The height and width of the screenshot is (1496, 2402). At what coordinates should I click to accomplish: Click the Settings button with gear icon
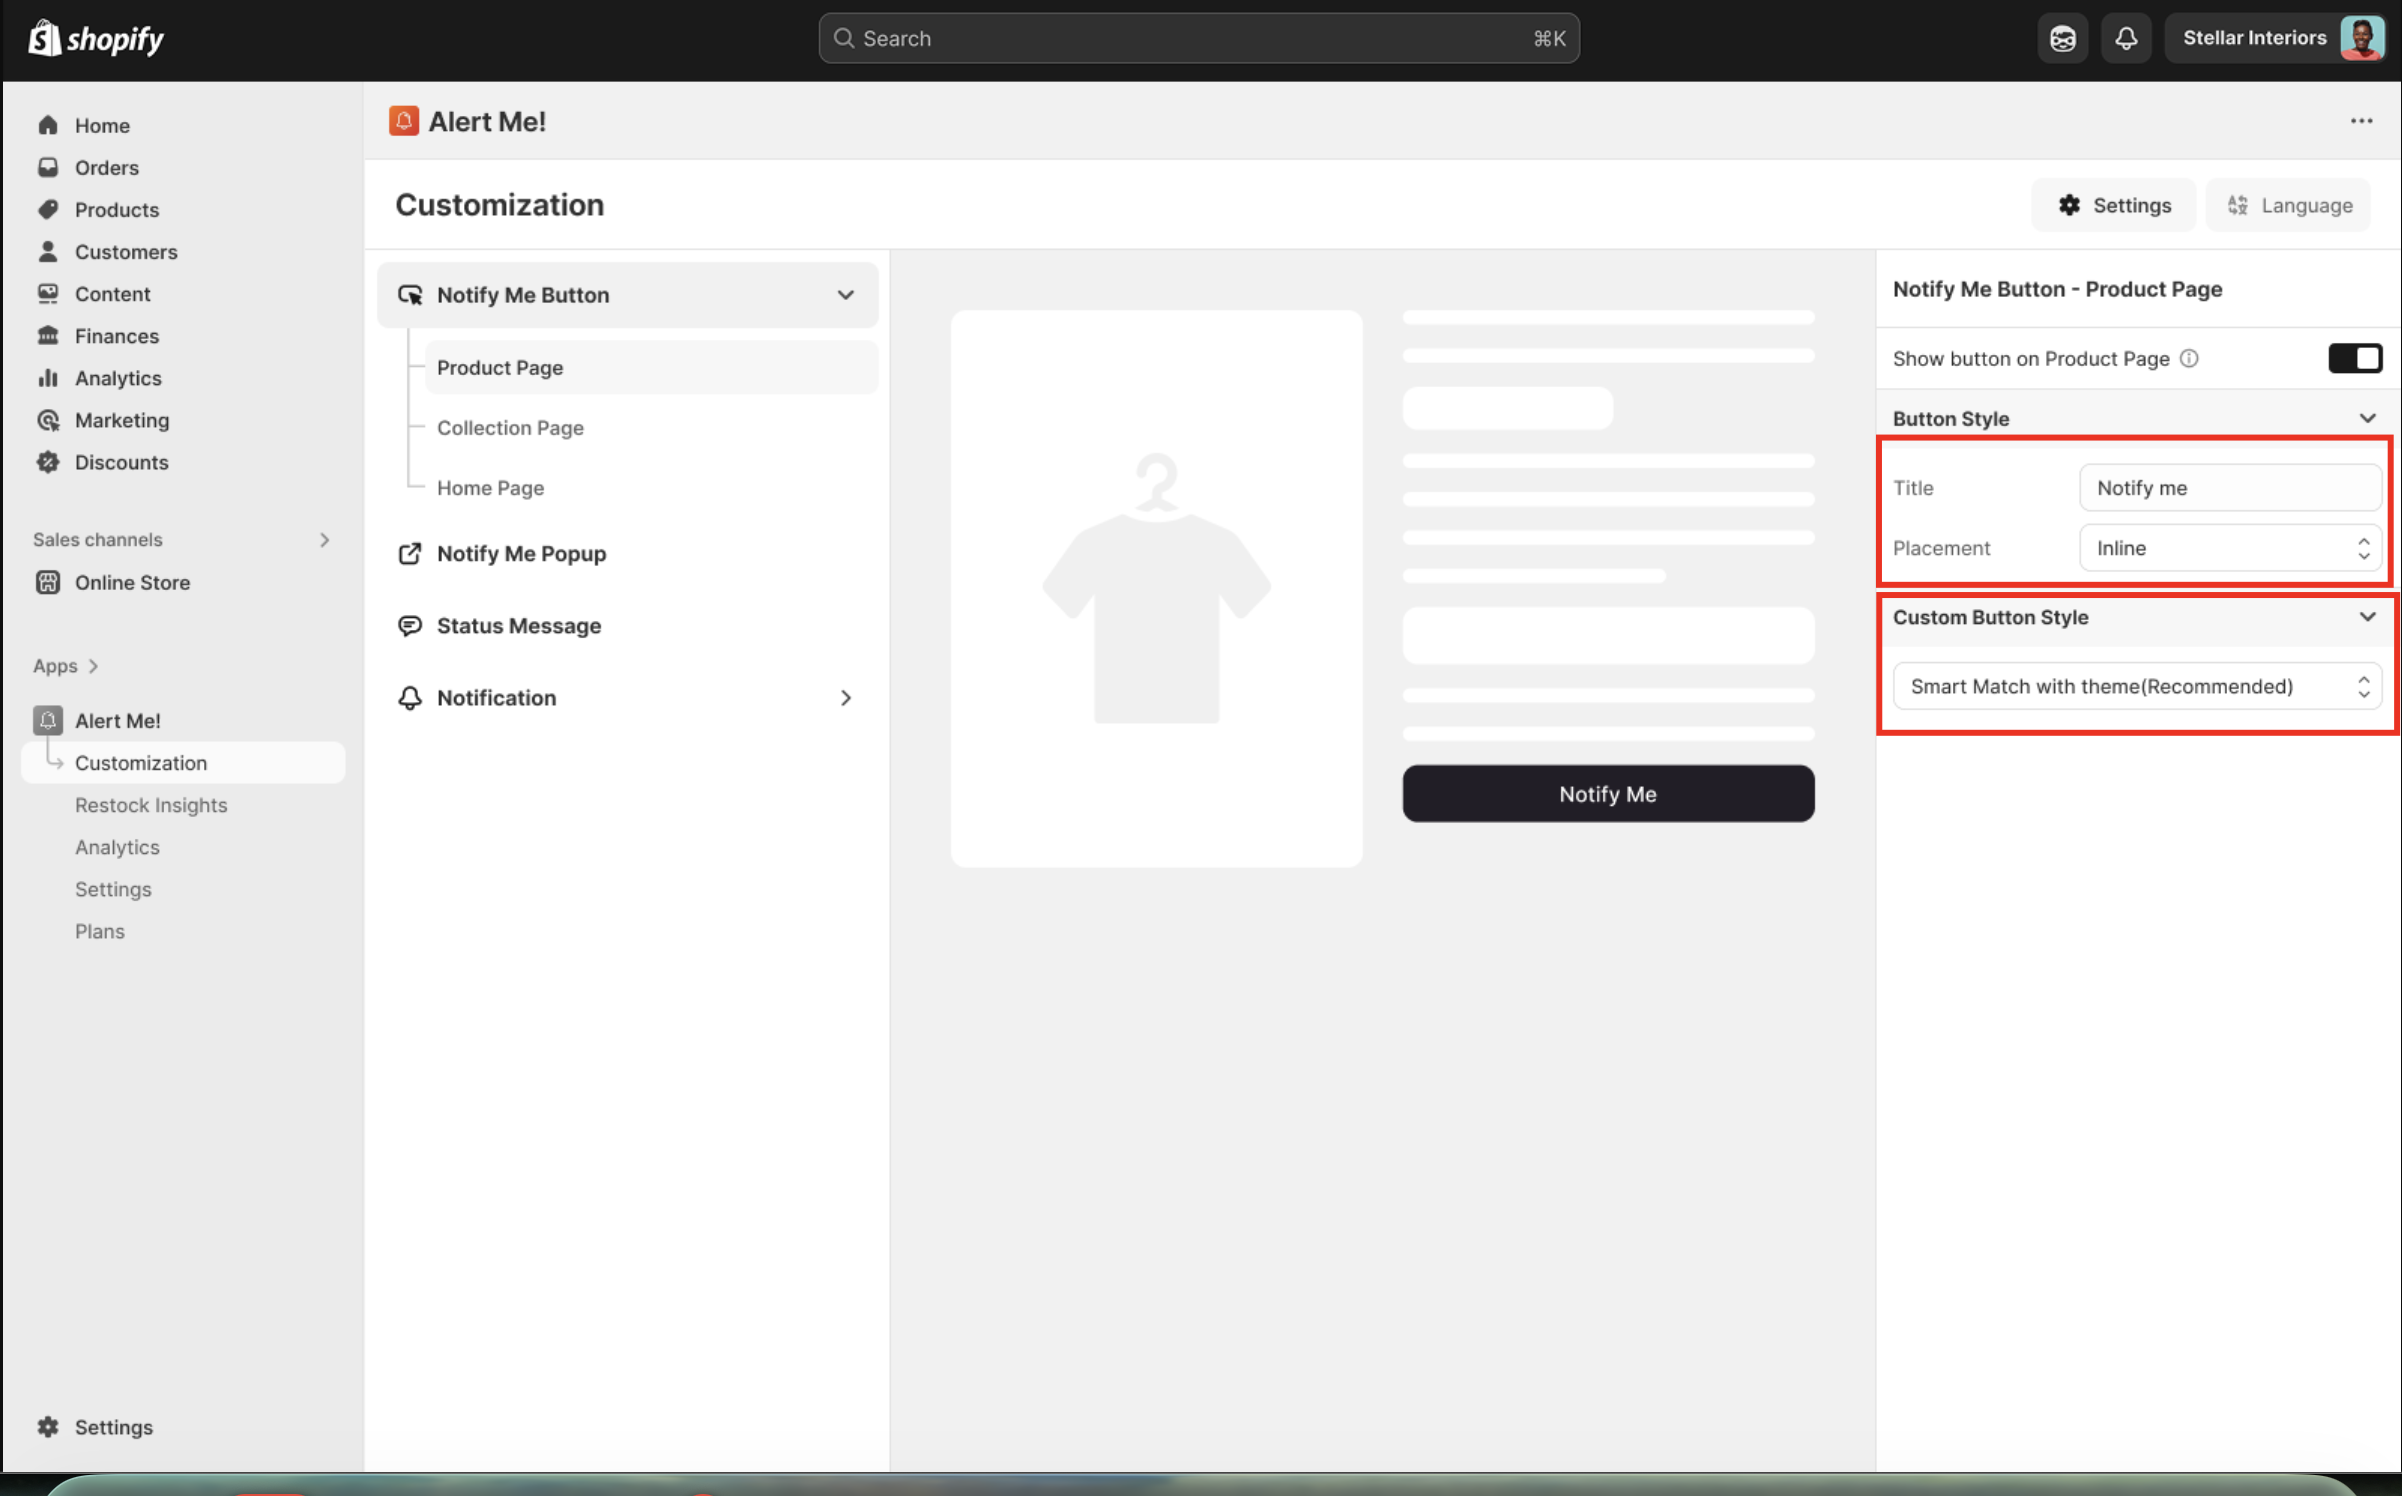pos(2114,205)
